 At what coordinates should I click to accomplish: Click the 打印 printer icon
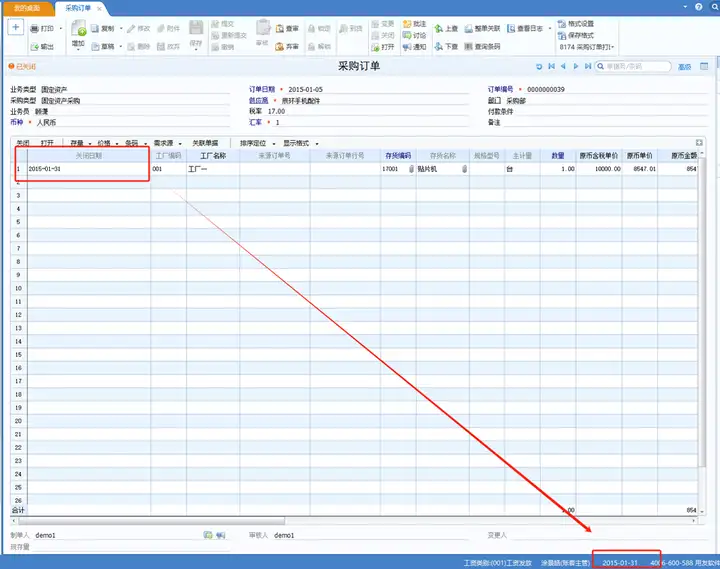[34, 28]
